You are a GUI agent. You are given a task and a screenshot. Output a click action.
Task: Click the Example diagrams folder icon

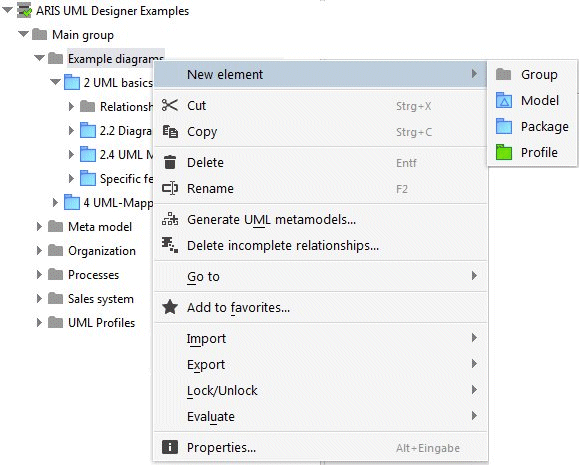click(x=55, y=58)
